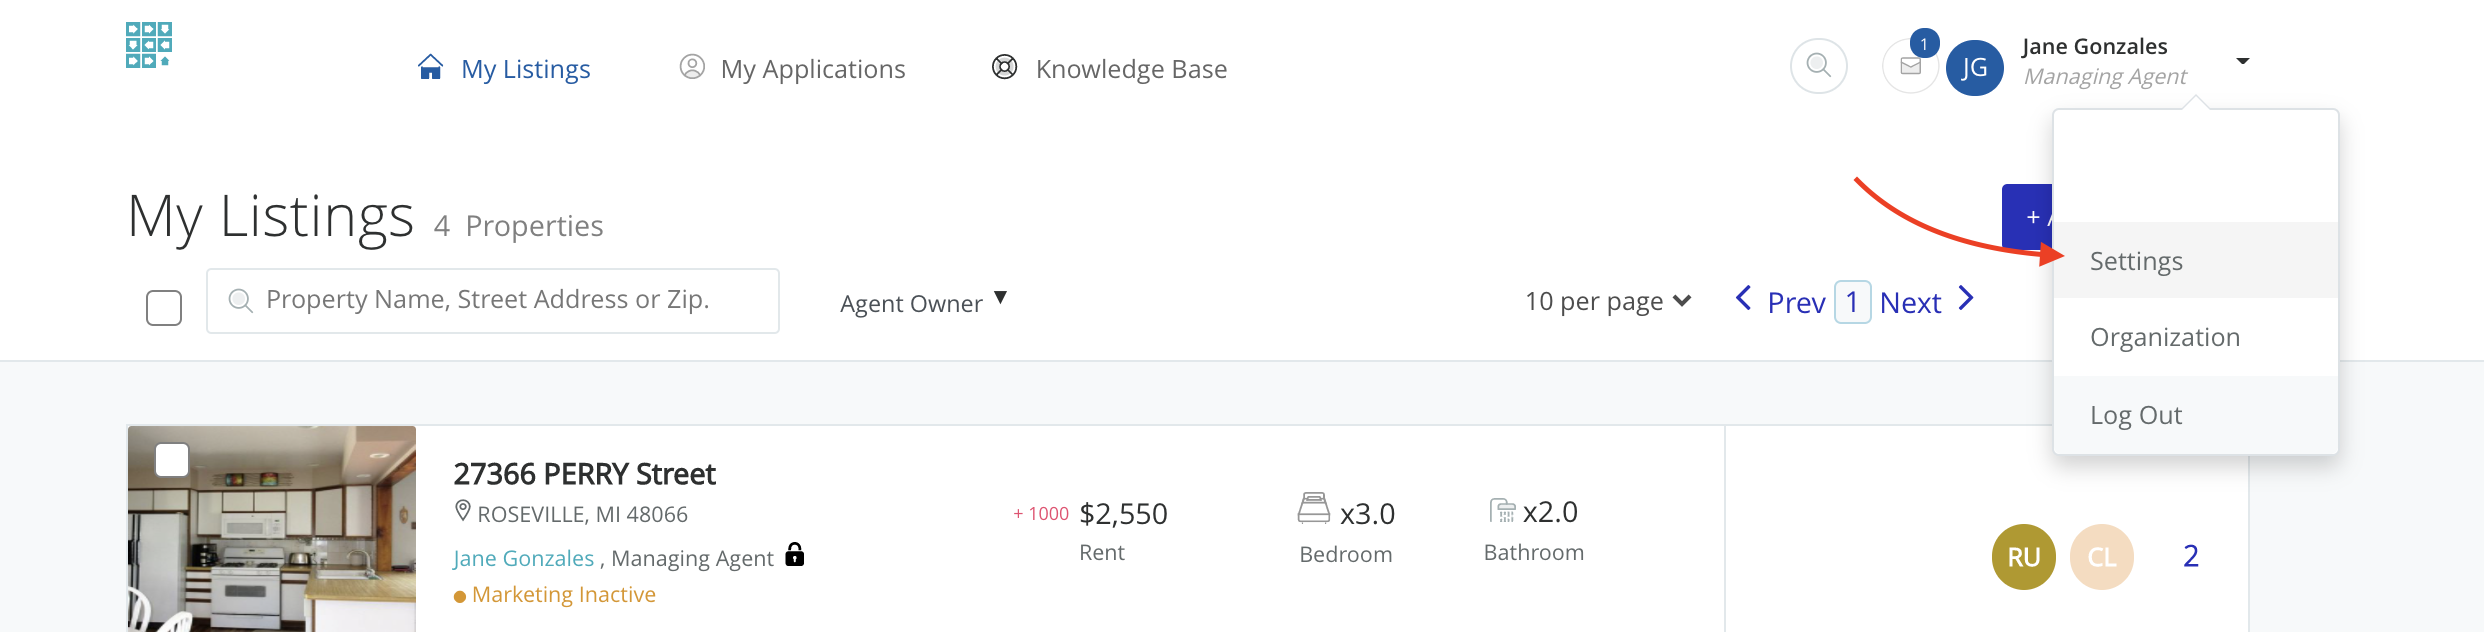Click the Next page link
2484x632 pixels.
[x=1910, y=302]
